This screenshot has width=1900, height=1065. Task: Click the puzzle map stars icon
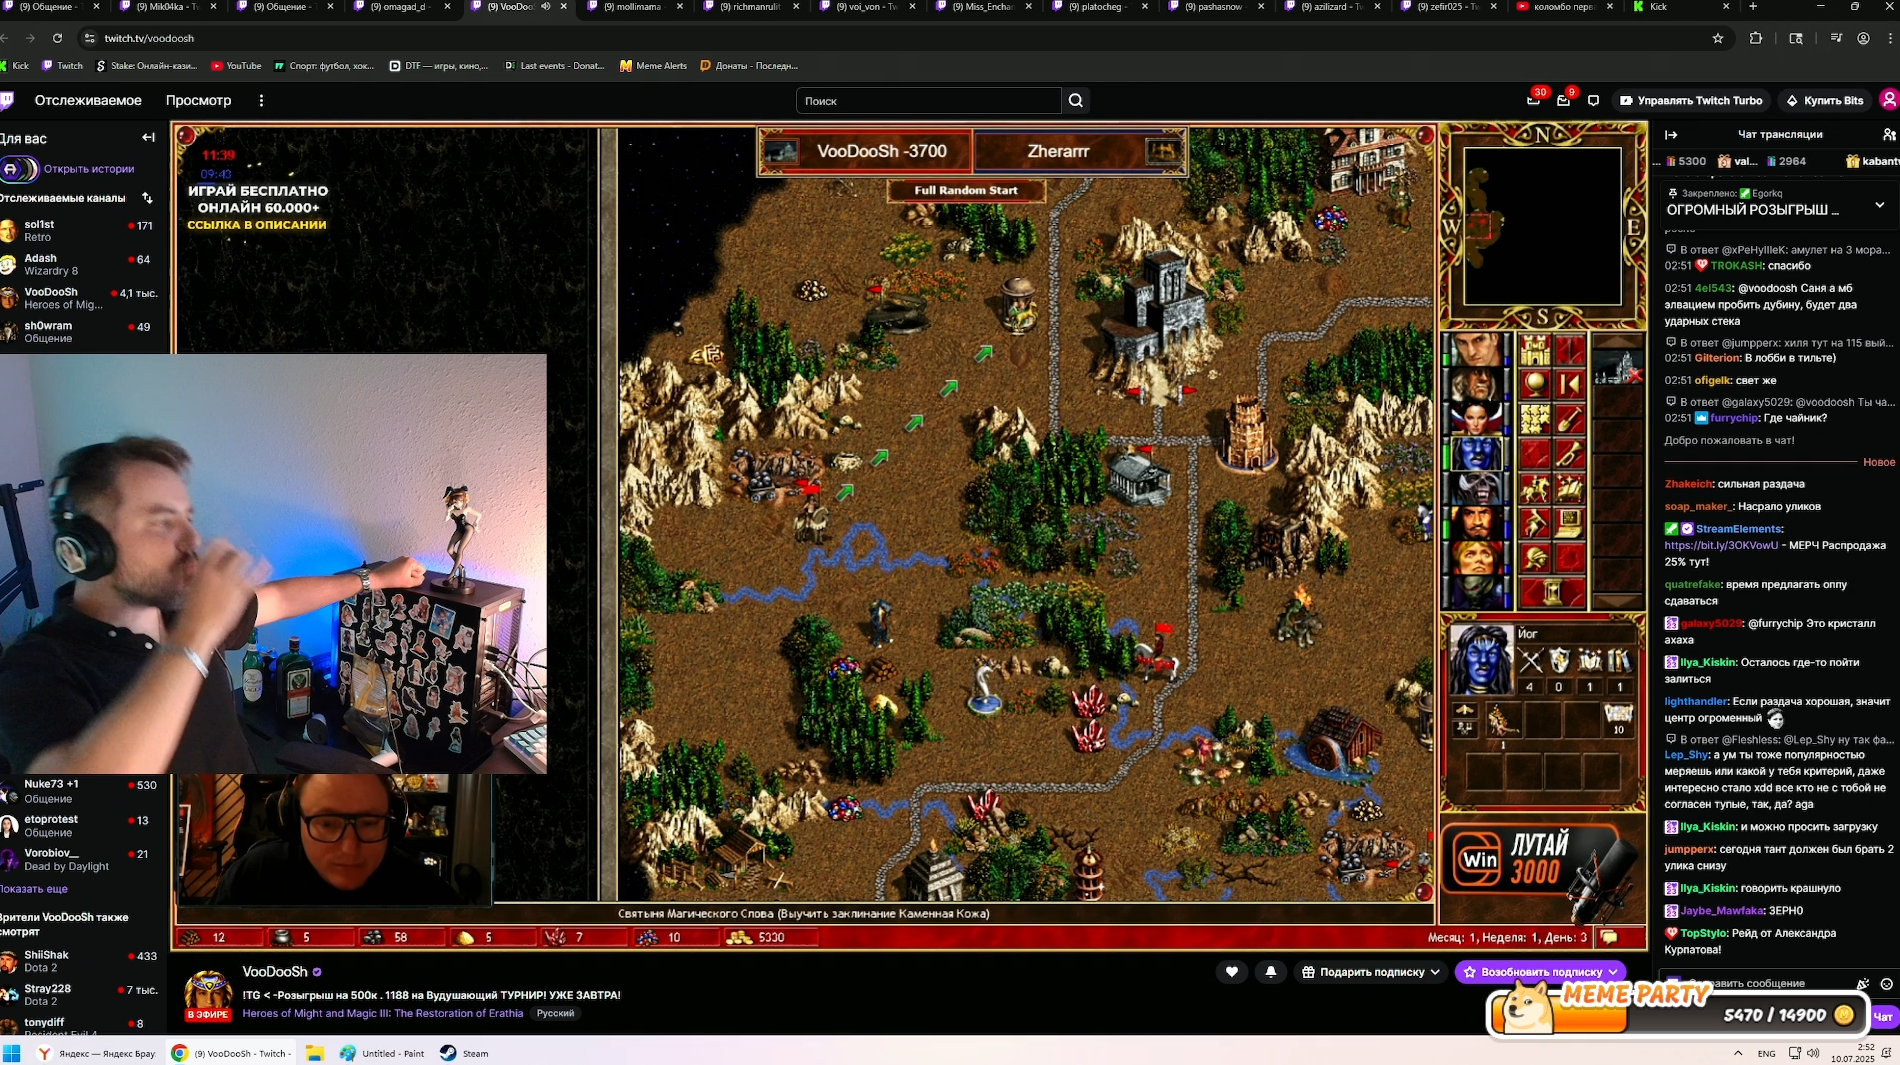pyautogui.click(x=1534, y=419)
